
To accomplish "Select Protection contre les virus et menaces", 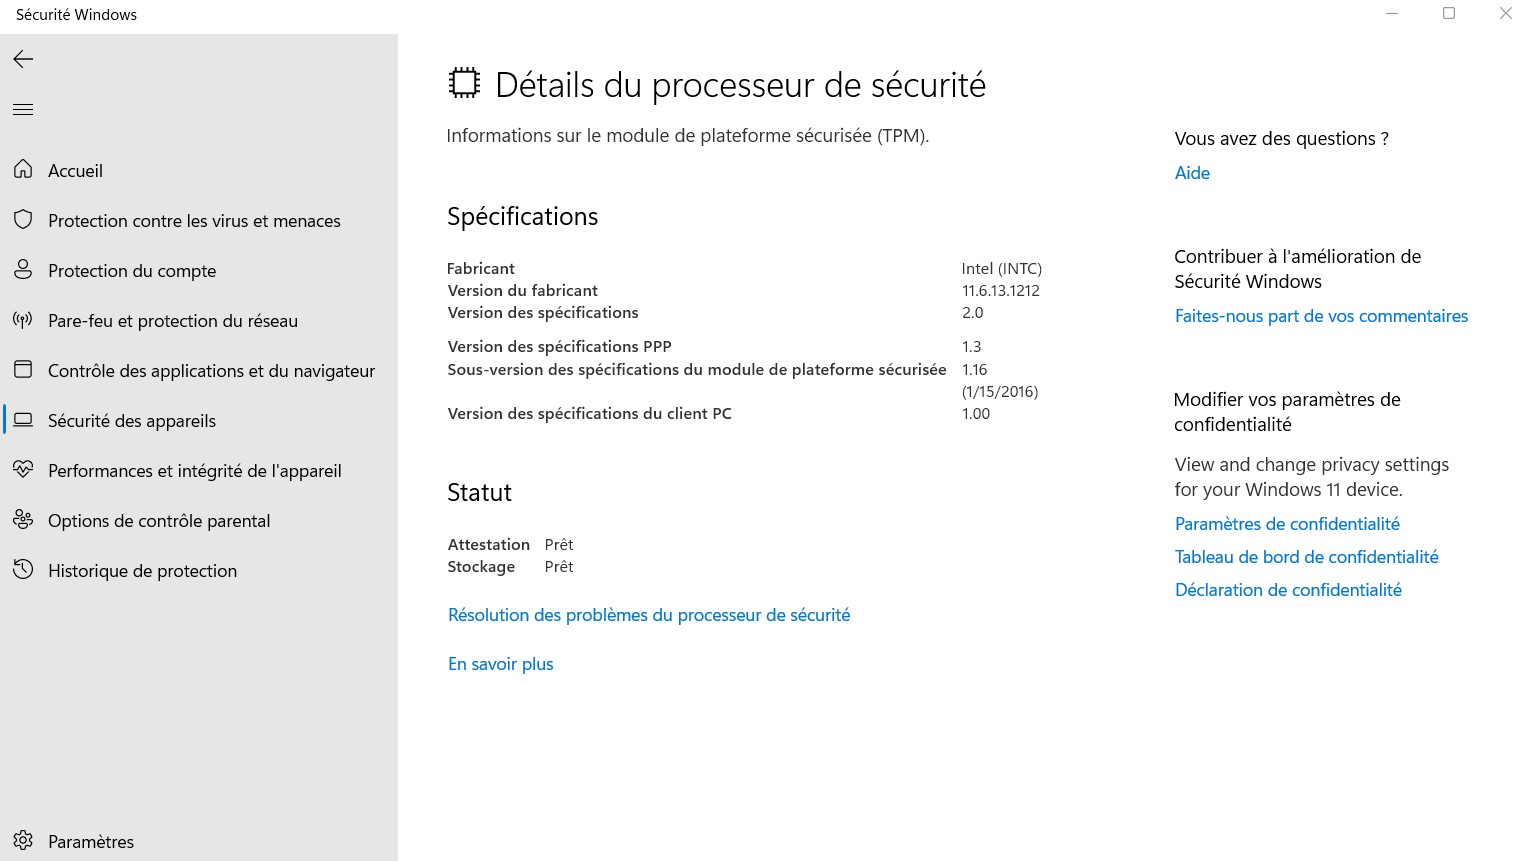I will (194, 221).
